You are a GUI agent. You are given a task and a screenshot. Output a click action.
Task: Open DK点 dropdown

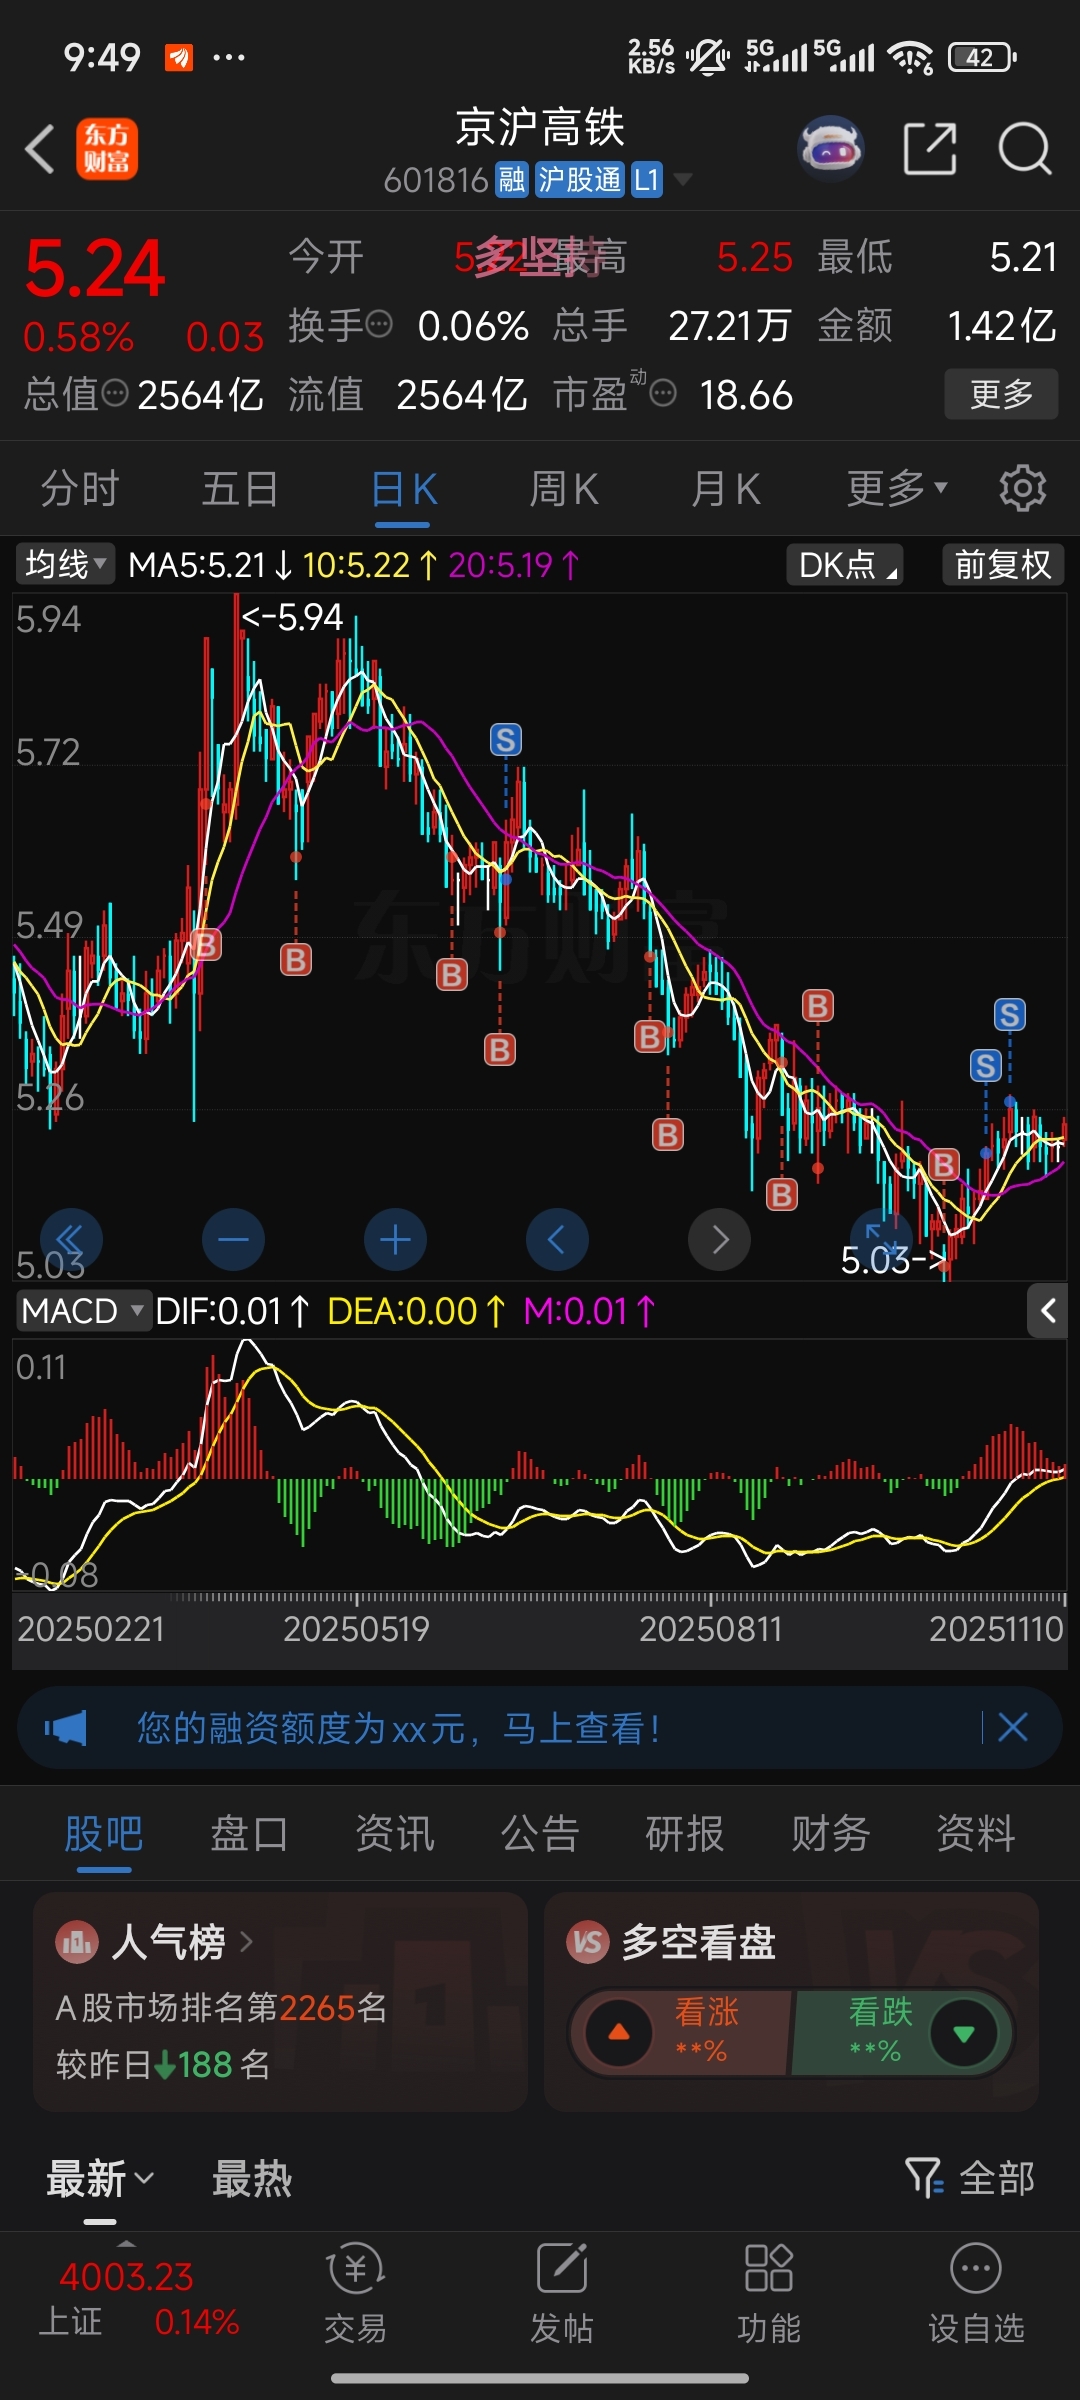click(x=845, y=565)
